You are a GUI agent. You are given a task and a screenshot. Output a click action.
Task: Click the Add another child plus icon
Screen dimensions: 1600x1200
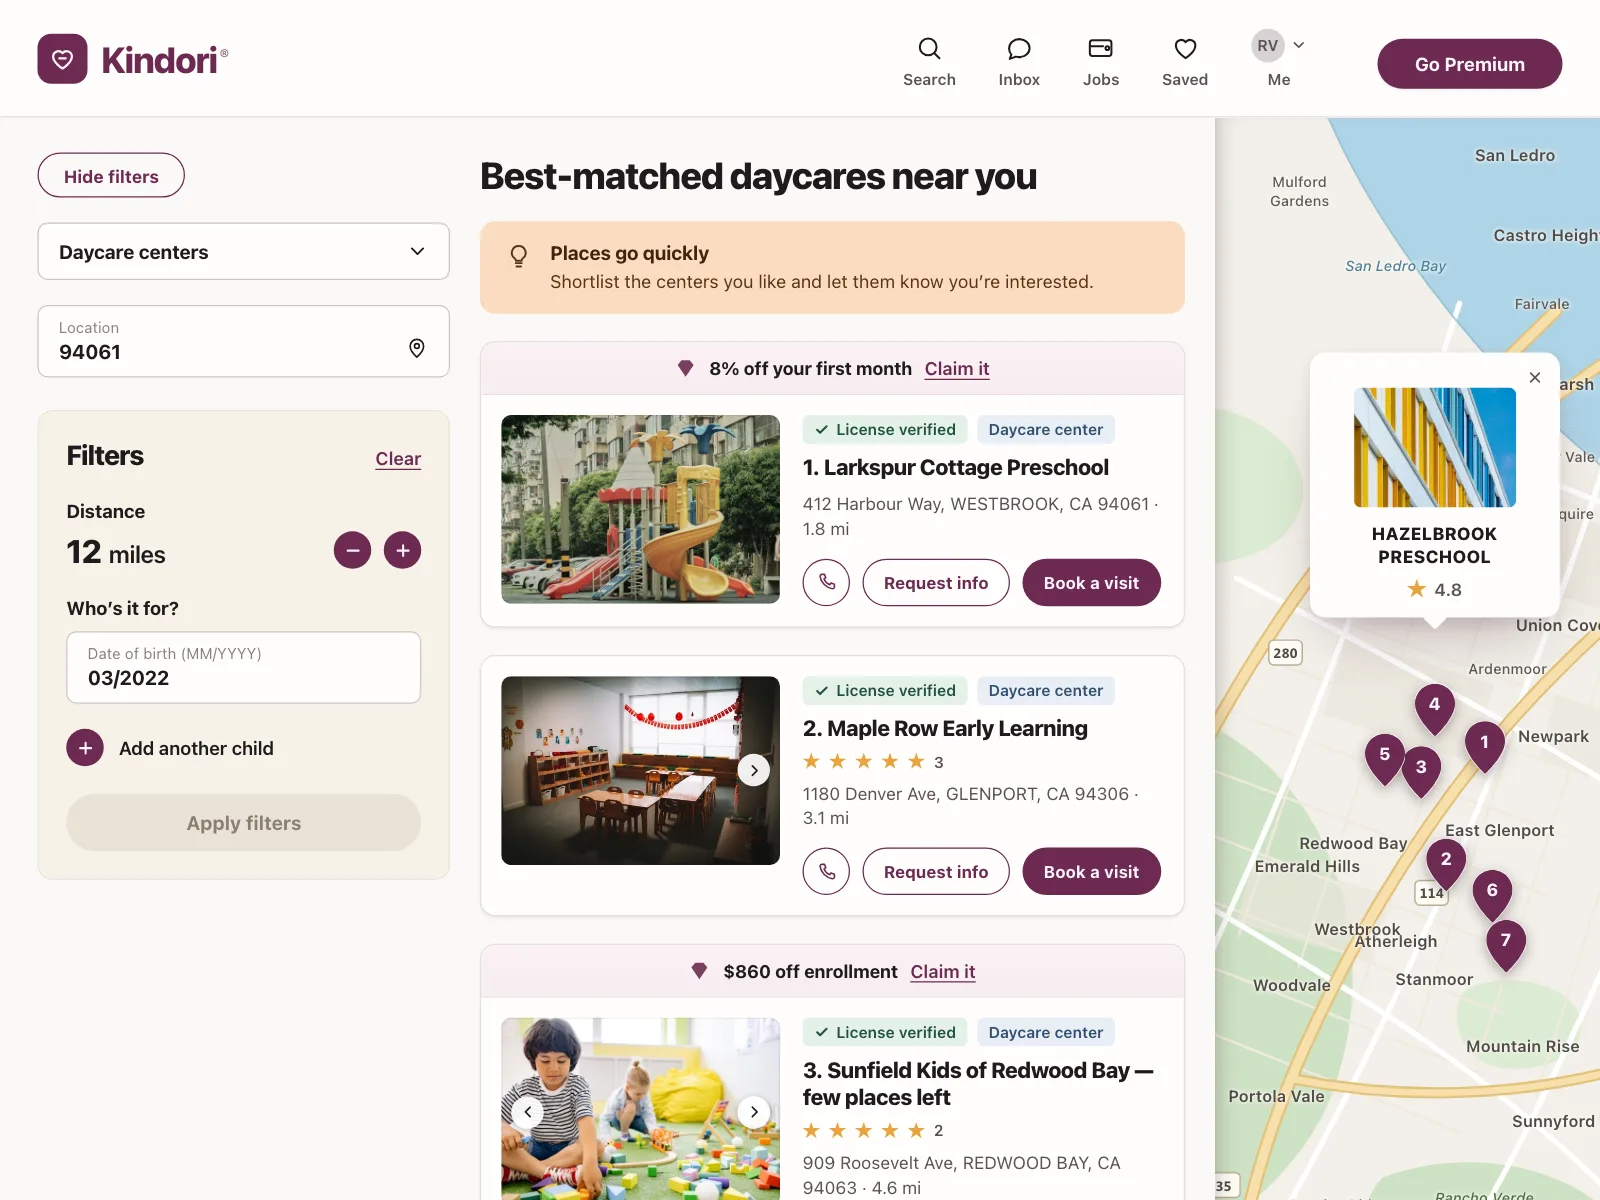85,748
